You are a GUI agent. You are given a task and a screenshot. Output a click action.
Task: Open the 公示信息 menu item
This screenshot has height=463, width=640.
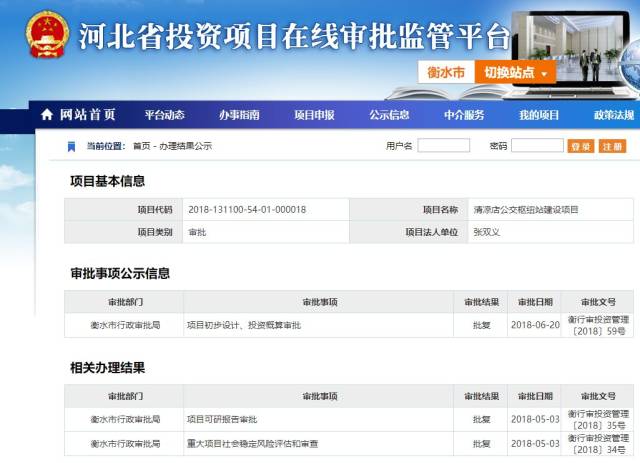(389, 115)
